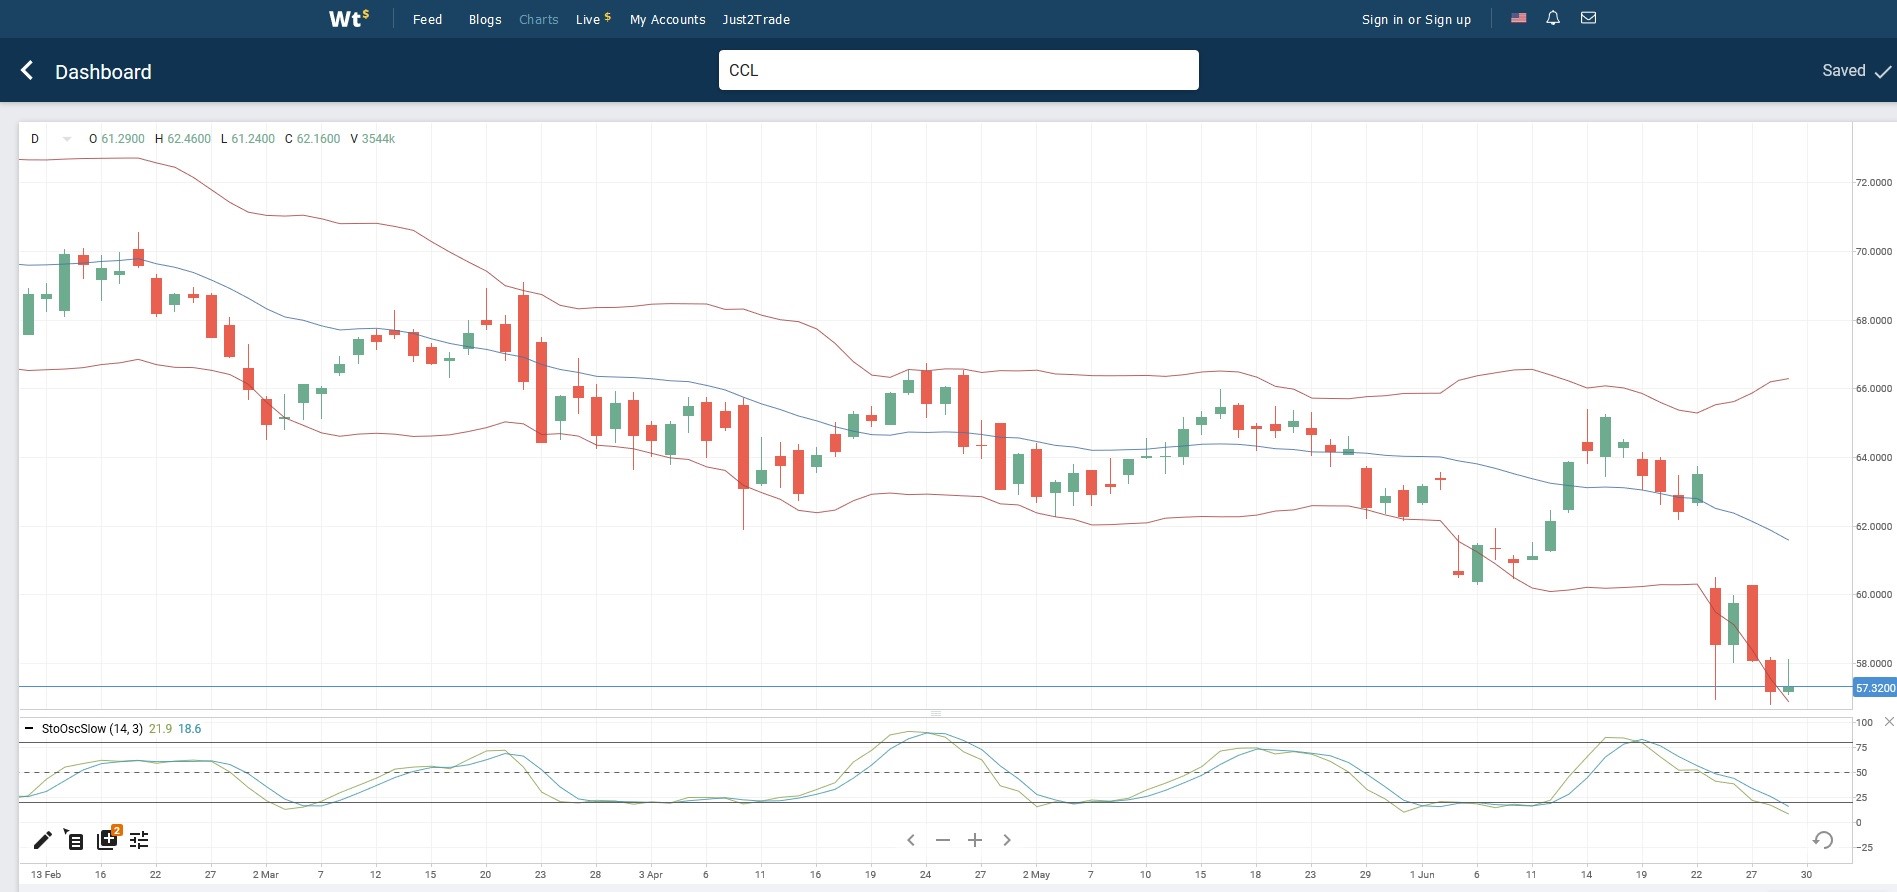The width and height of the screenshot is (1897, 892).
Task: Open the D timeframe selector
Action: 35,139
